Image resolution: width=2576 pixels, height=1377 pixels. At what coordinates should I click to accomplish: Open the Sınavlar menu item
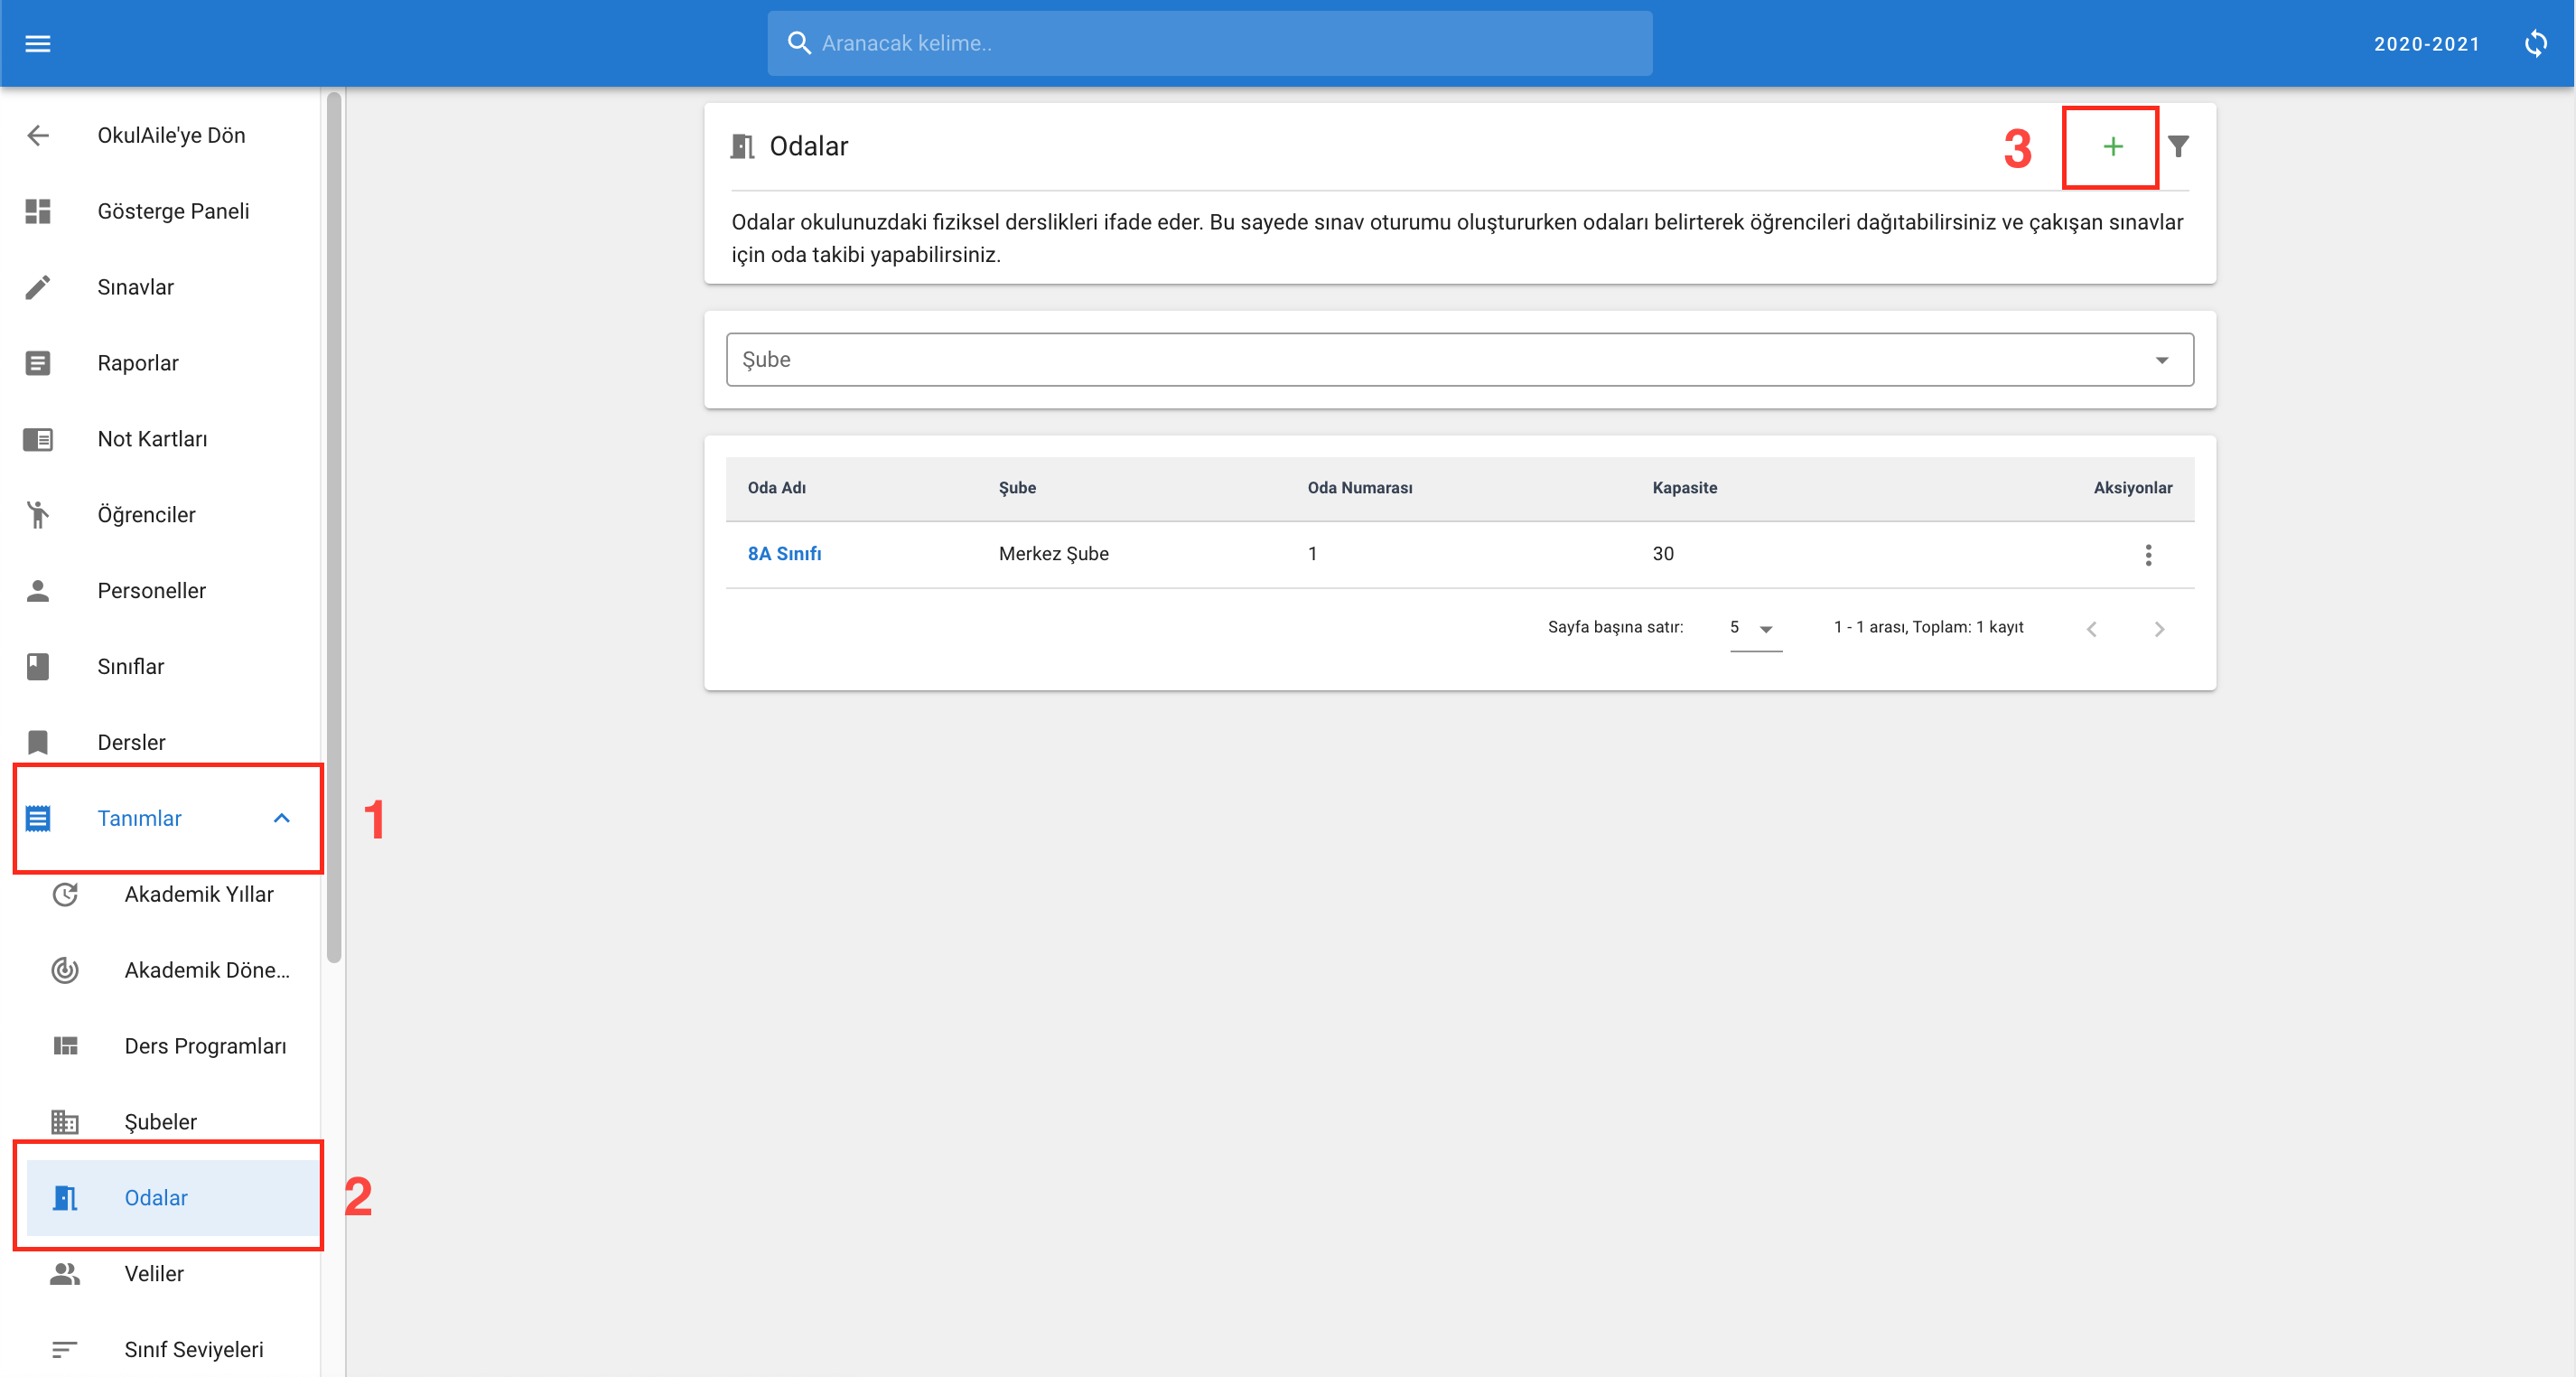point(135,287)
